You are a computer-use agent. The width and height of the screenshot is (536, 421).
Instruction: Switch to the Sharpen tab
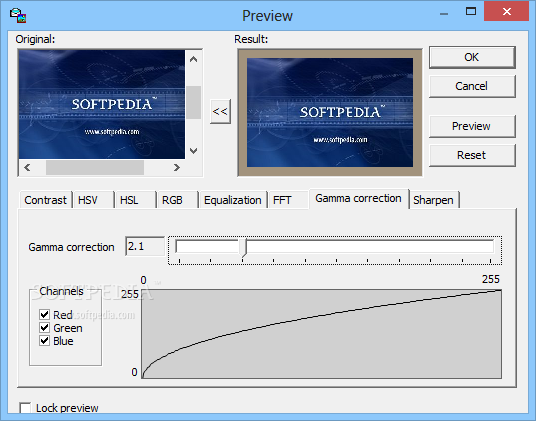[x=433, y=200]
